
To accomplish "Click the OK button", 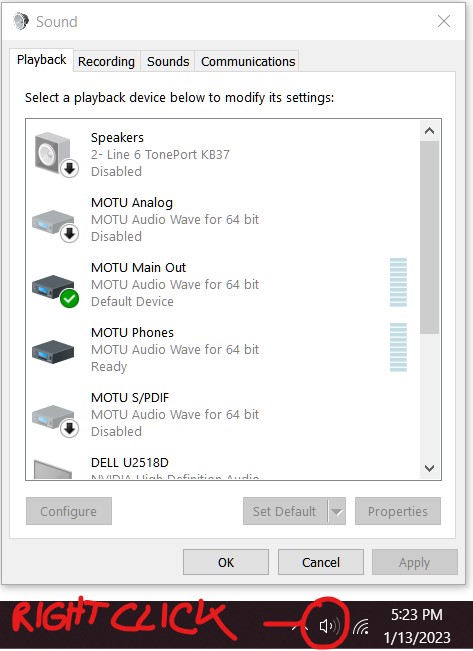I will (x=226, y=562).
